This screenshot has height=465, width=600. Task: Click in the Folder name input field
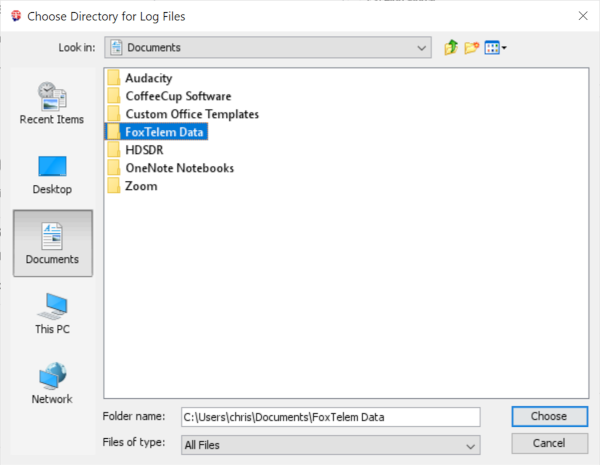pos(331,417)
